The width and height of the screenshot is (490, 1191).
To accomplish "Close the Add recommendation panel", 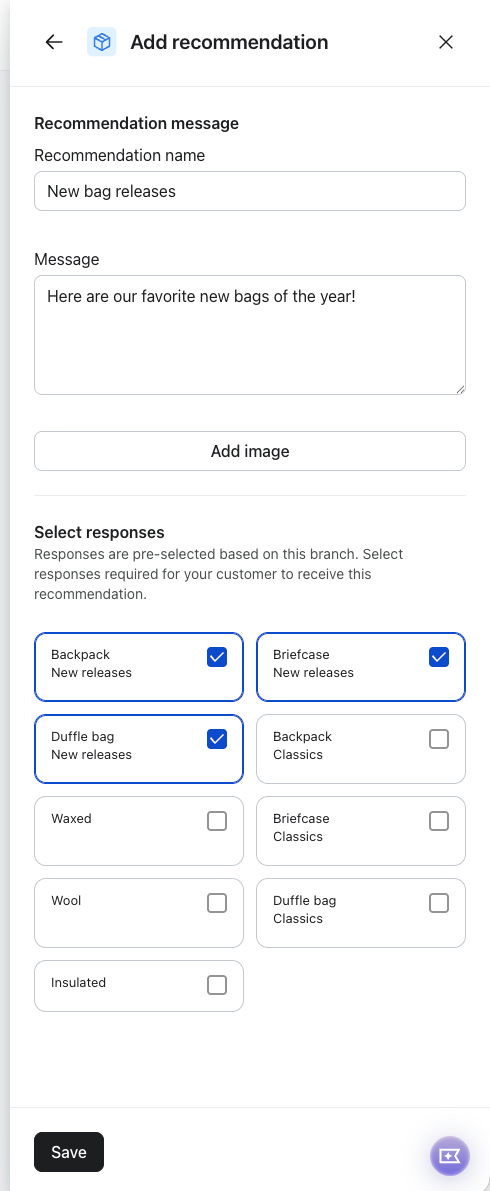I will [446, 42].
